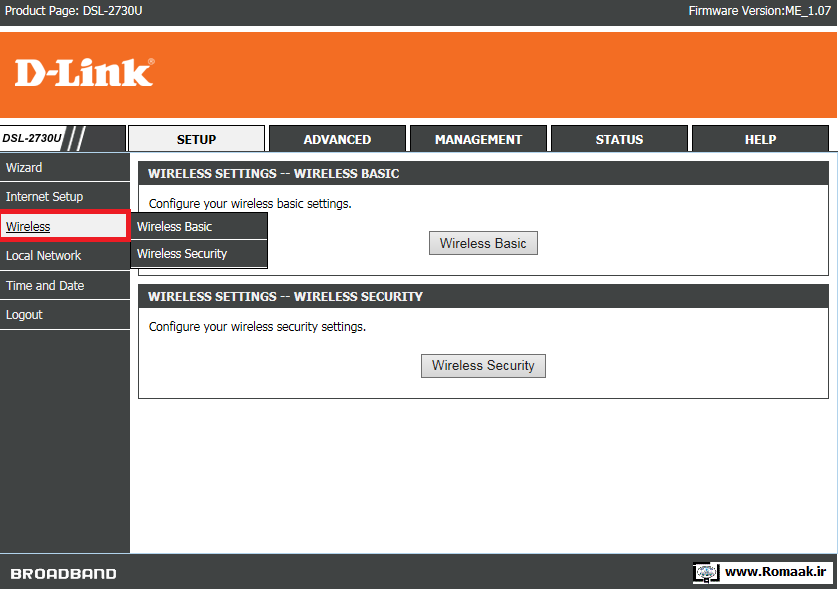Click Logout in the sidebar
The image size is (838, 589).
click(65, 315)
